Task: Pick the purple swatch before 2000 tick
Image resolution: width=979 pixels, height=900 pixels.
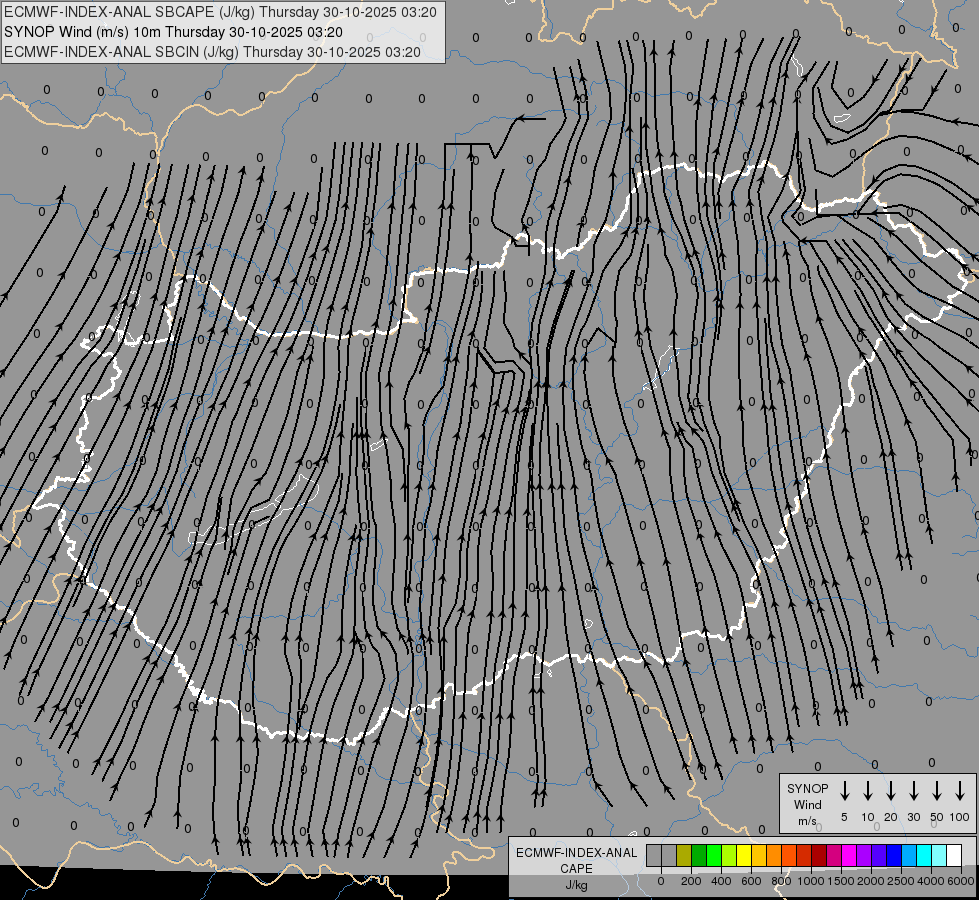Action: pyautogui.click(x=864, y=855)
